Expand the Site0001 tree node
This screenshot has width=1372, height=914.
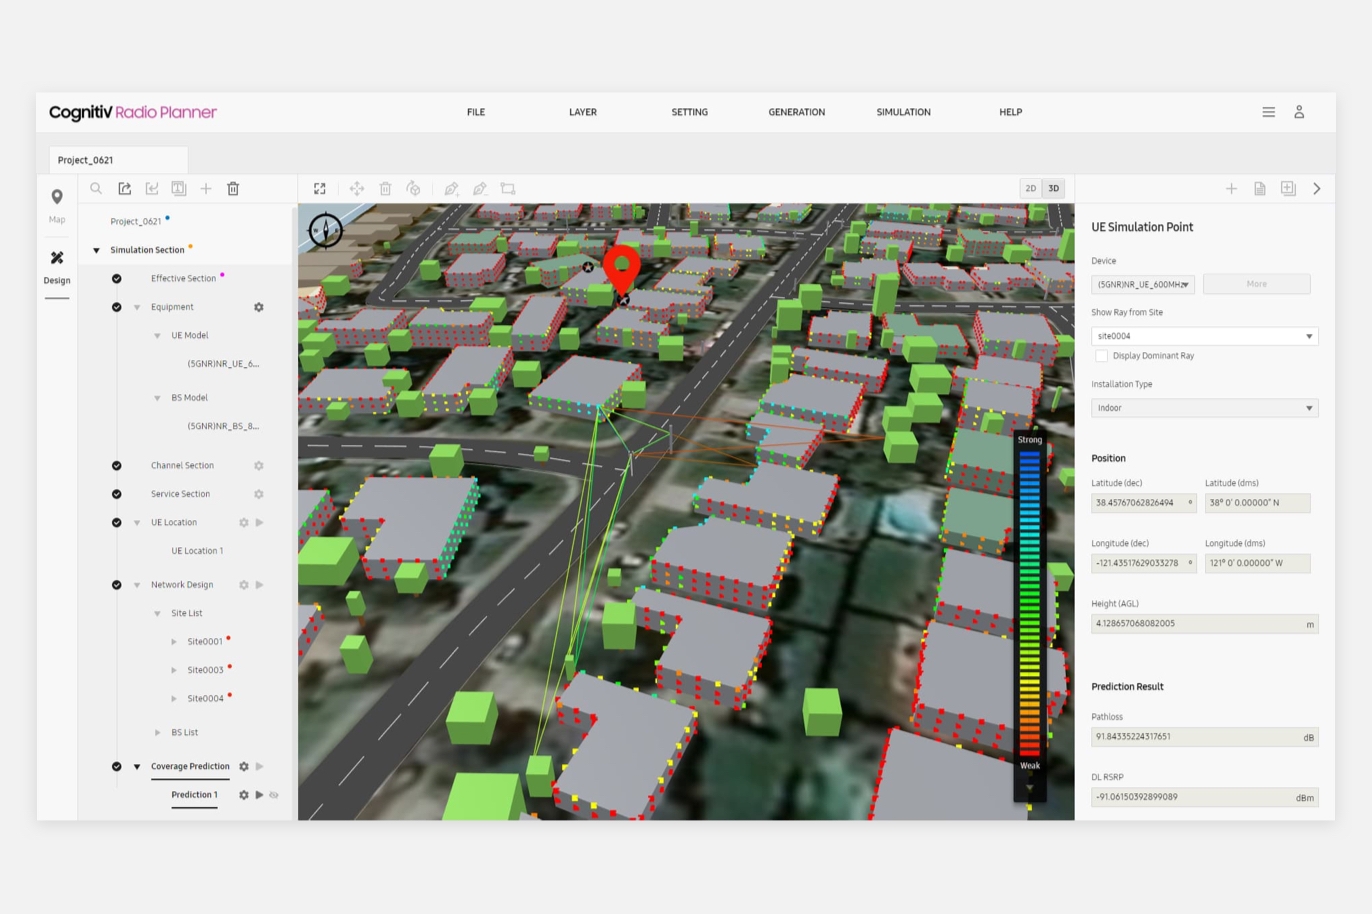click(174, 642)
